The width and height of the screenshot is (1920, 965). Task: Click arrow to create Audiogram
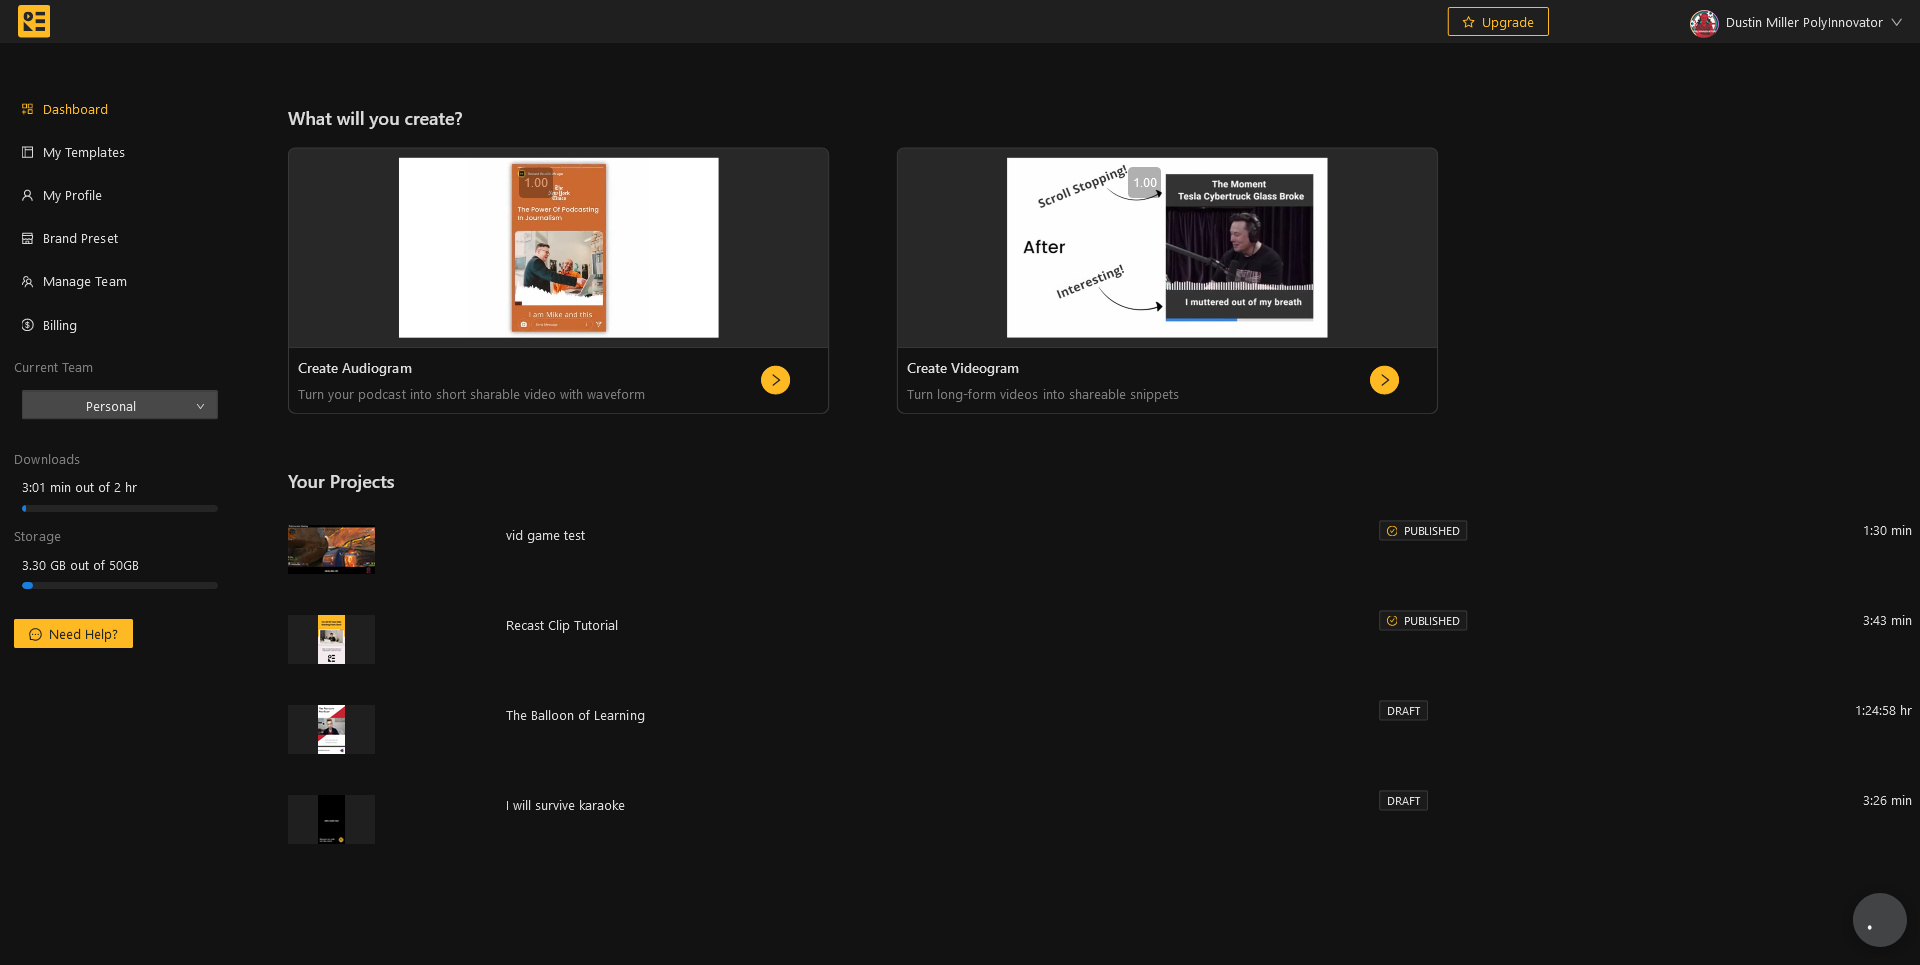click(775, 380)
